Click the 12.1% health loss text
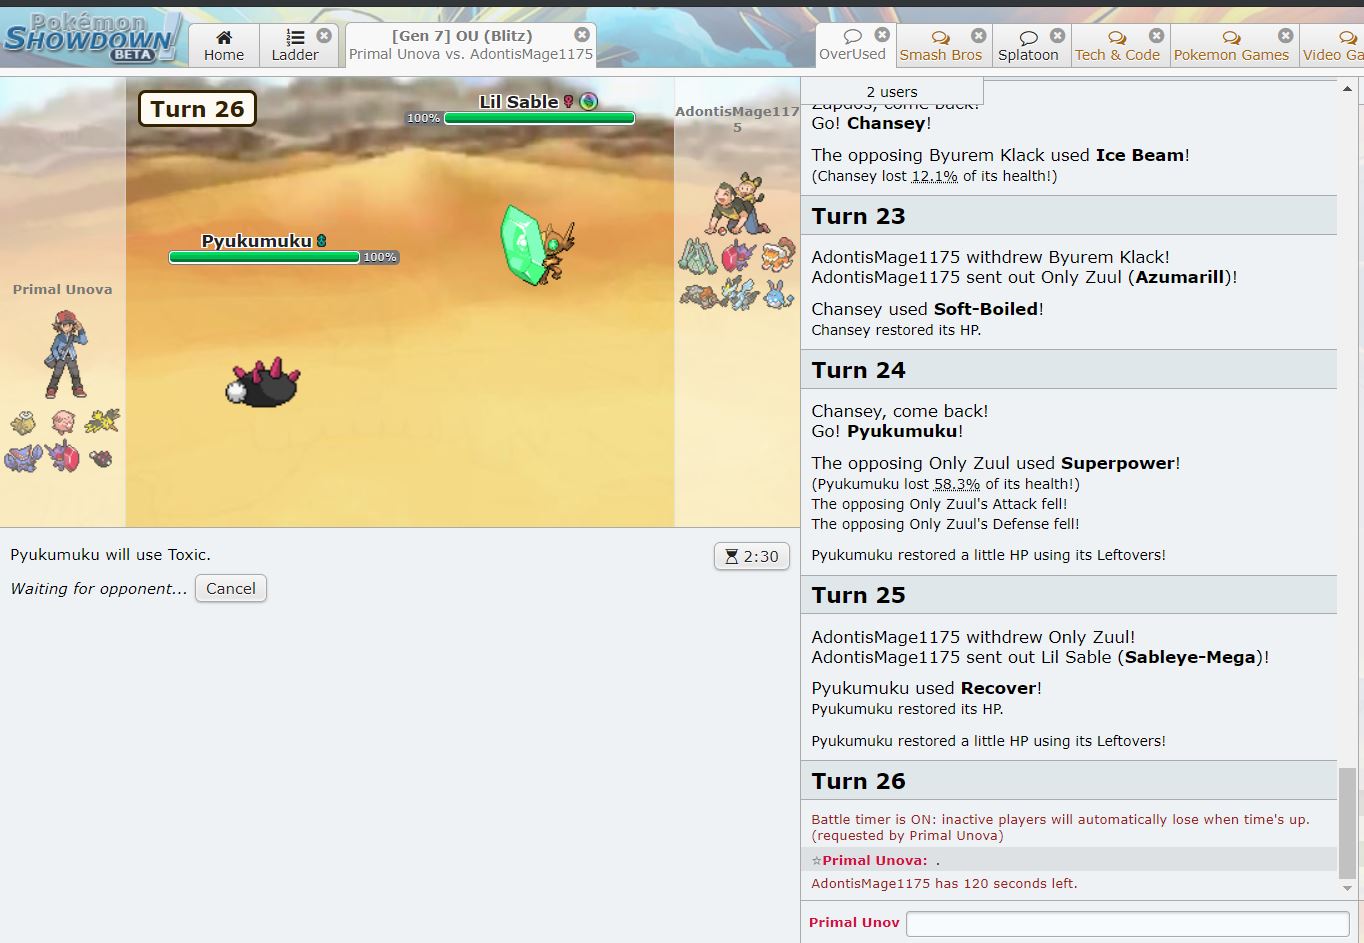 (x=934, y=176)
